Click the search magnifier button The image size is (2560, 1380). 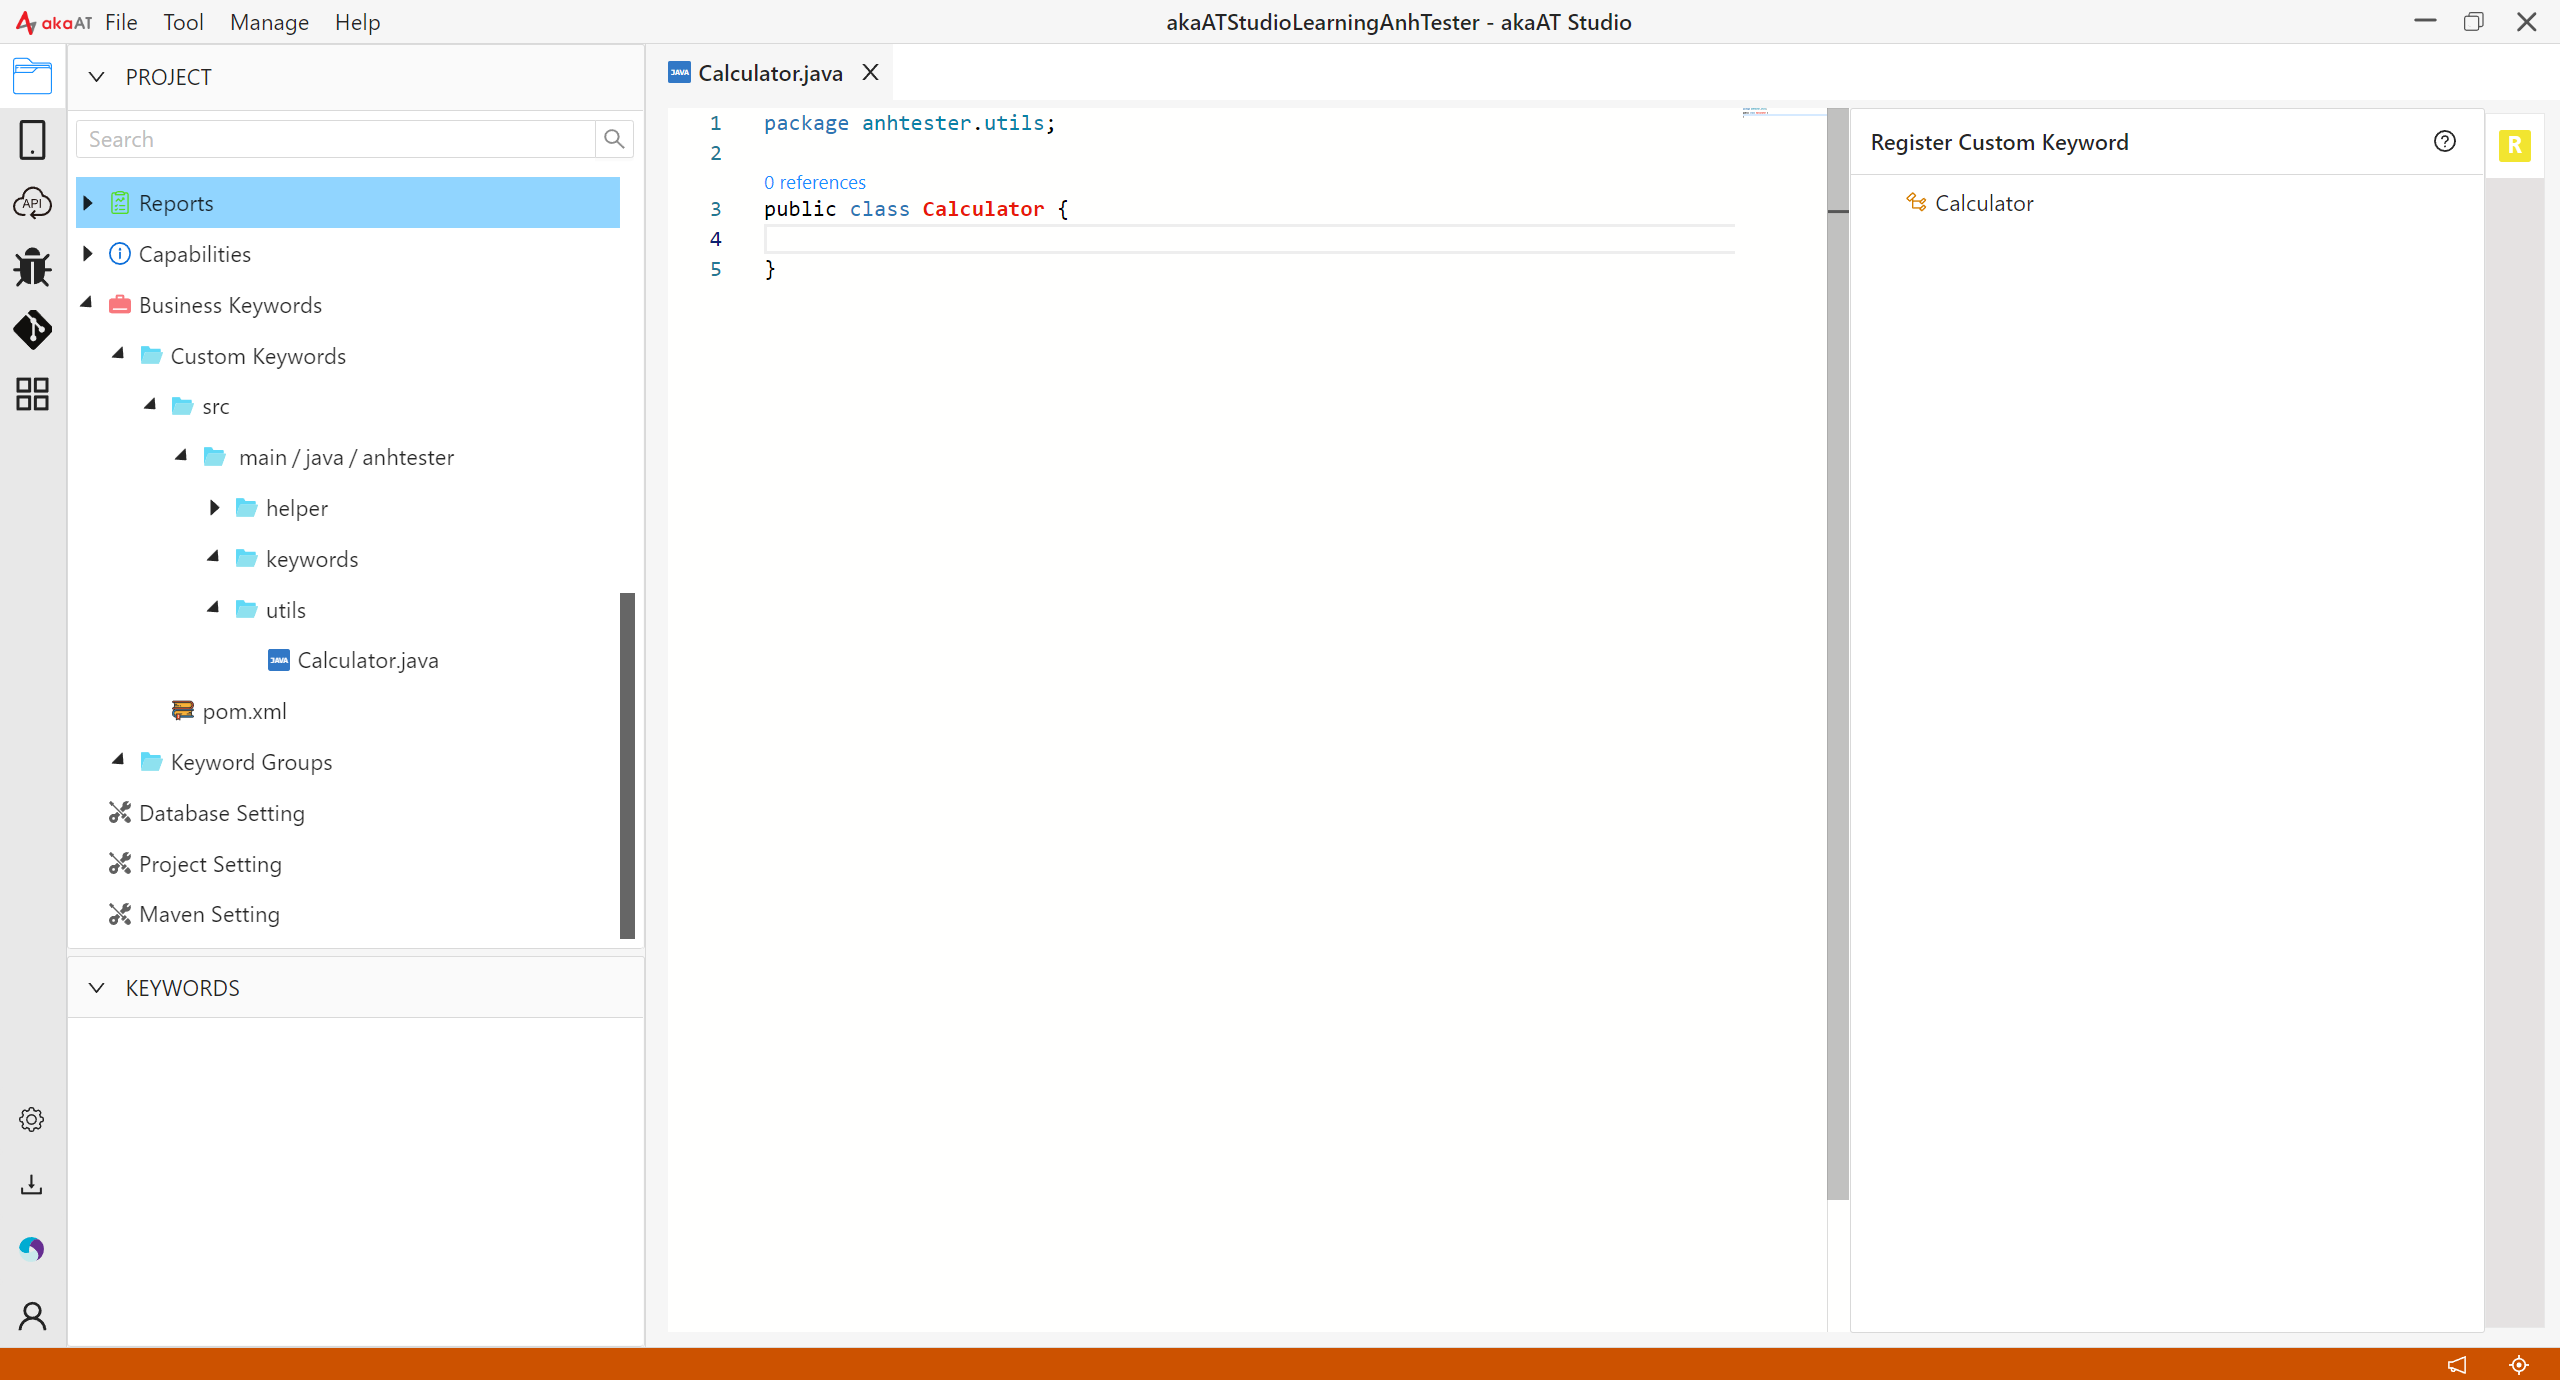tap(614, 139)
